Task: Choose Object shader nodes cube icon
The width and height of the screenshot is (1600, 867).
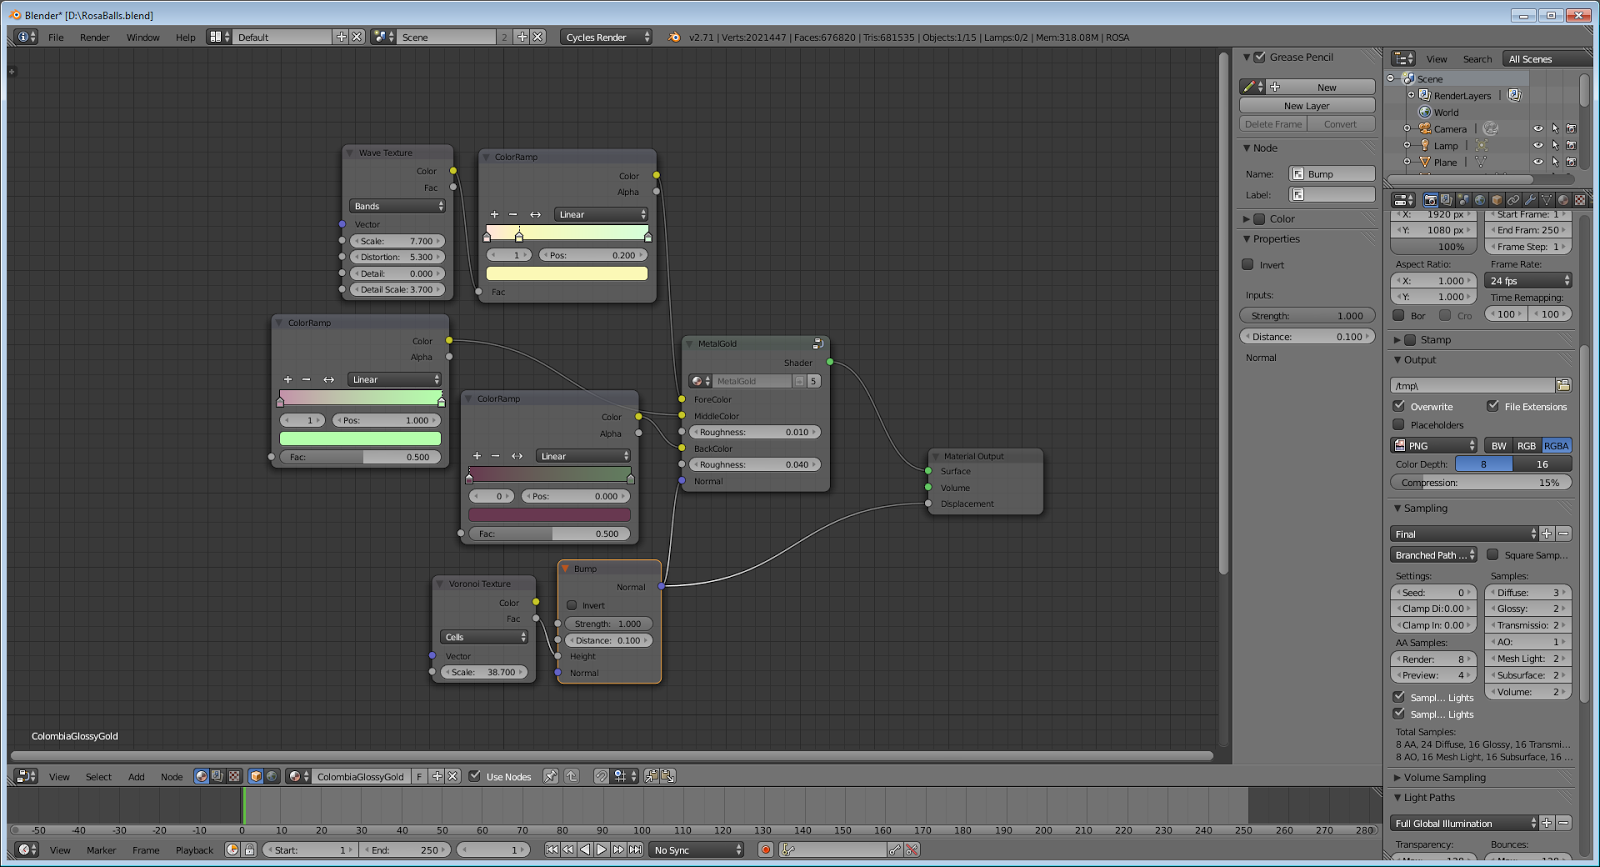Action: coord(256,776)
